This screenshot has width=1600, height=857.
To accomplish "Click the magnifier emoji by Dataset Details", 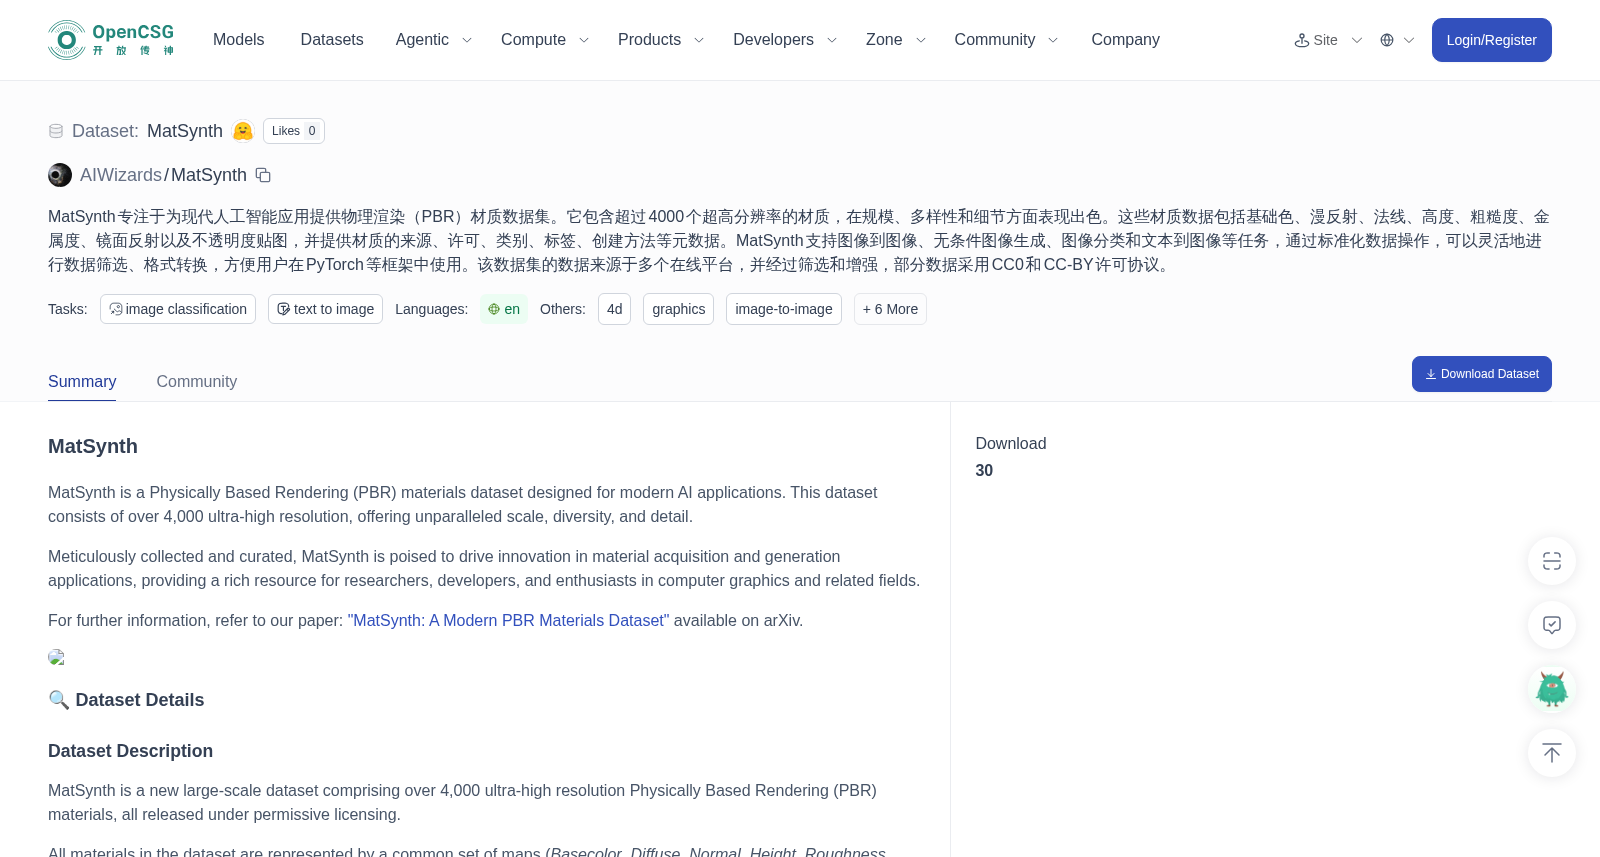I will (59, 700).
